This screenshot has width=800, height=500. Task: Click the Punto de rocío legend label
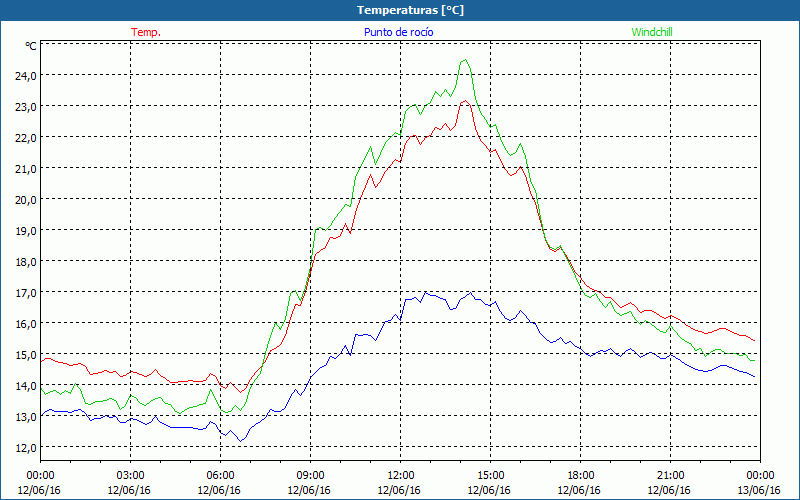[398, 32]
